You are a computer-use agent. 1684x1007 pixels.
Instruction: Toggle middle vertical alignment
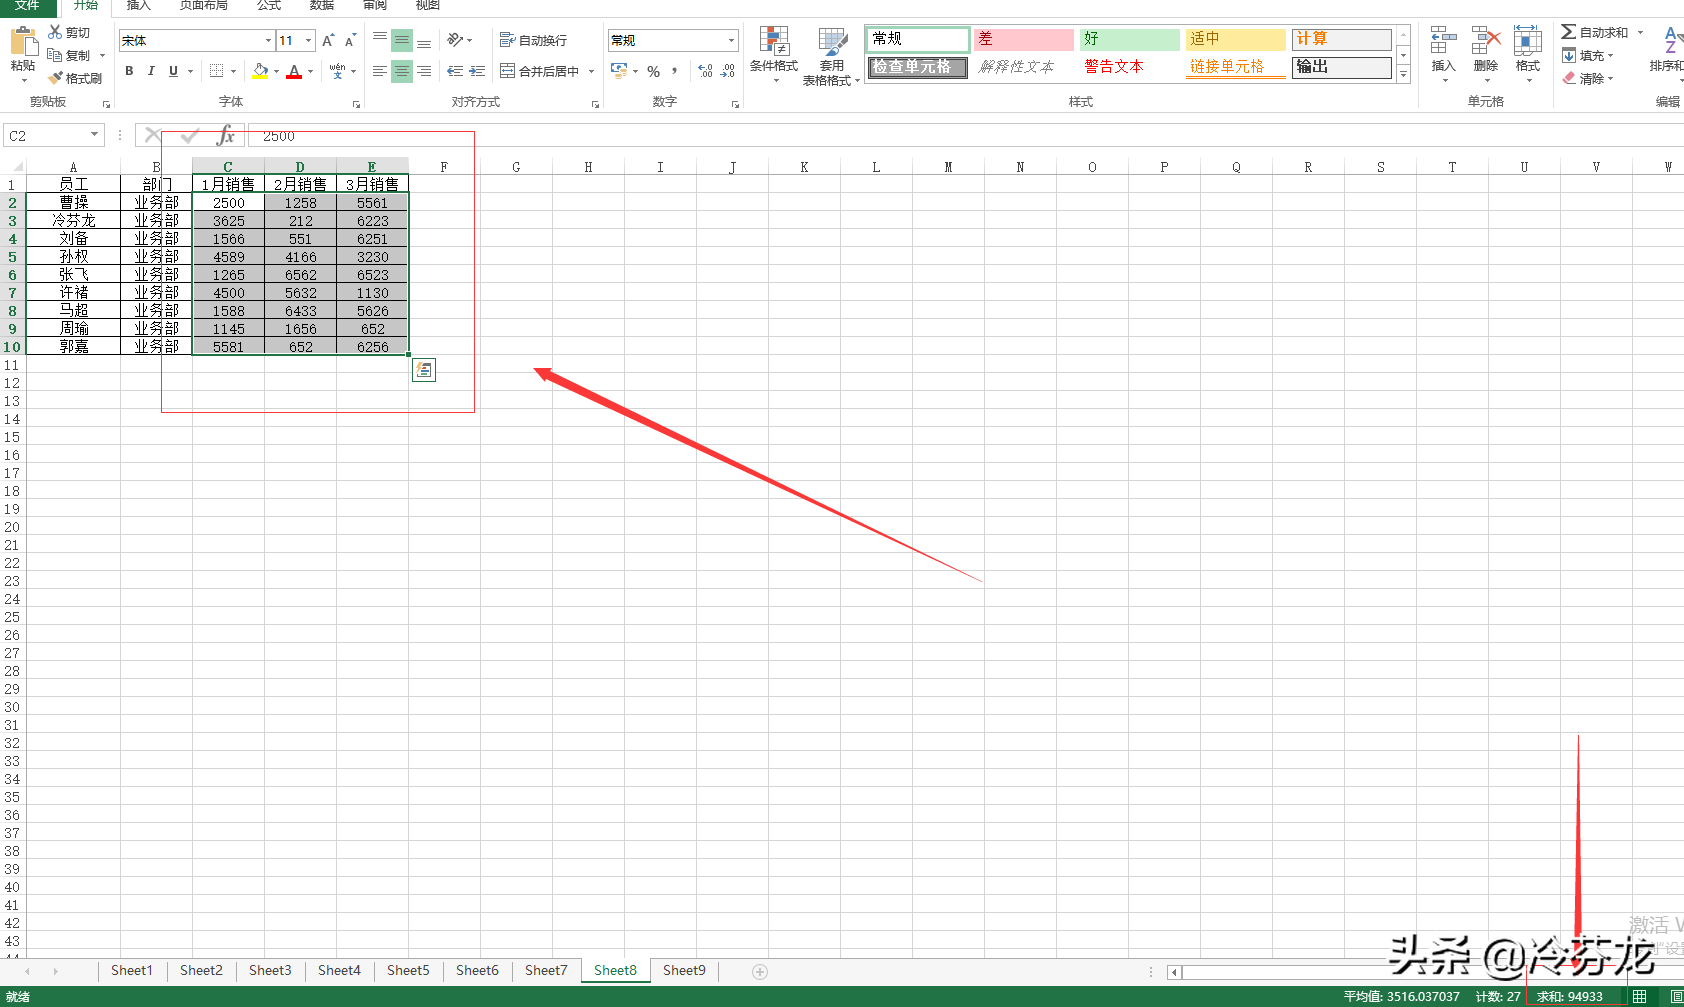(x=402, y=40)
